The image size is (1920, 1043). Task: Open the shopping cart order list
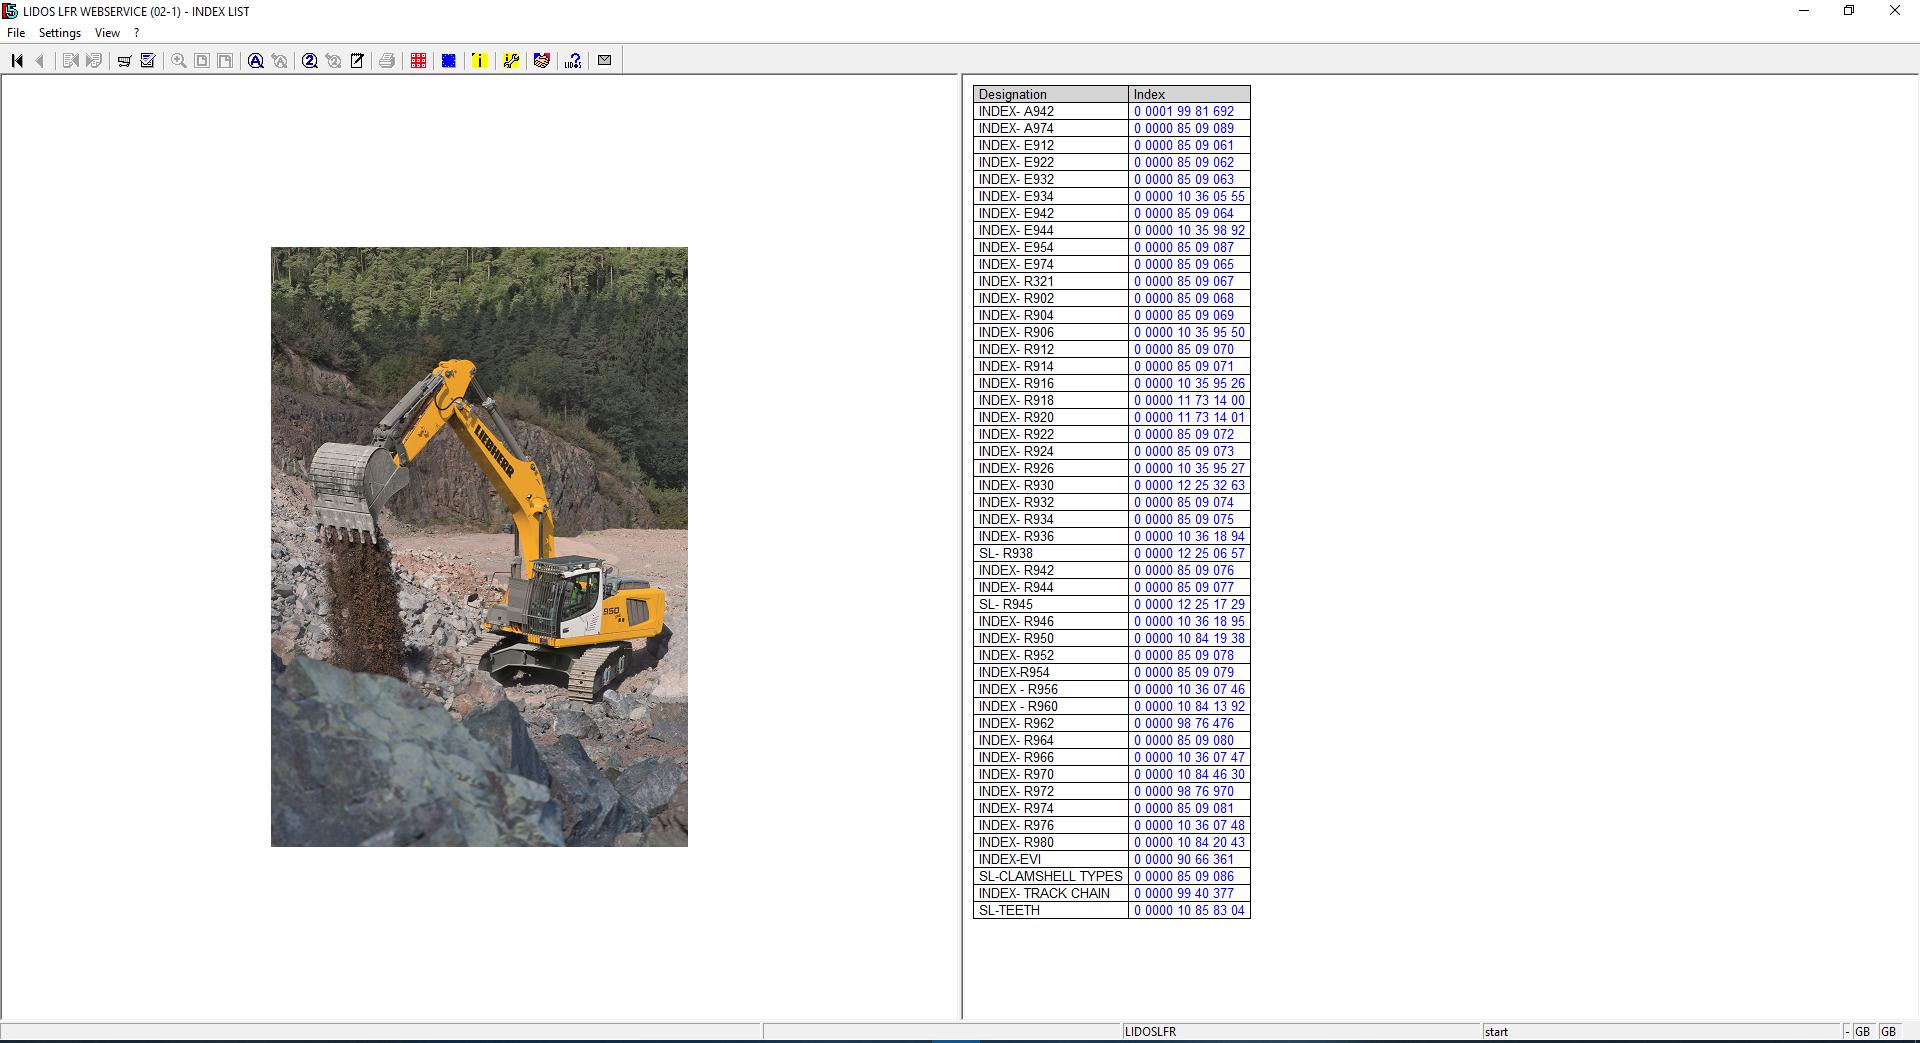point(124,60)
